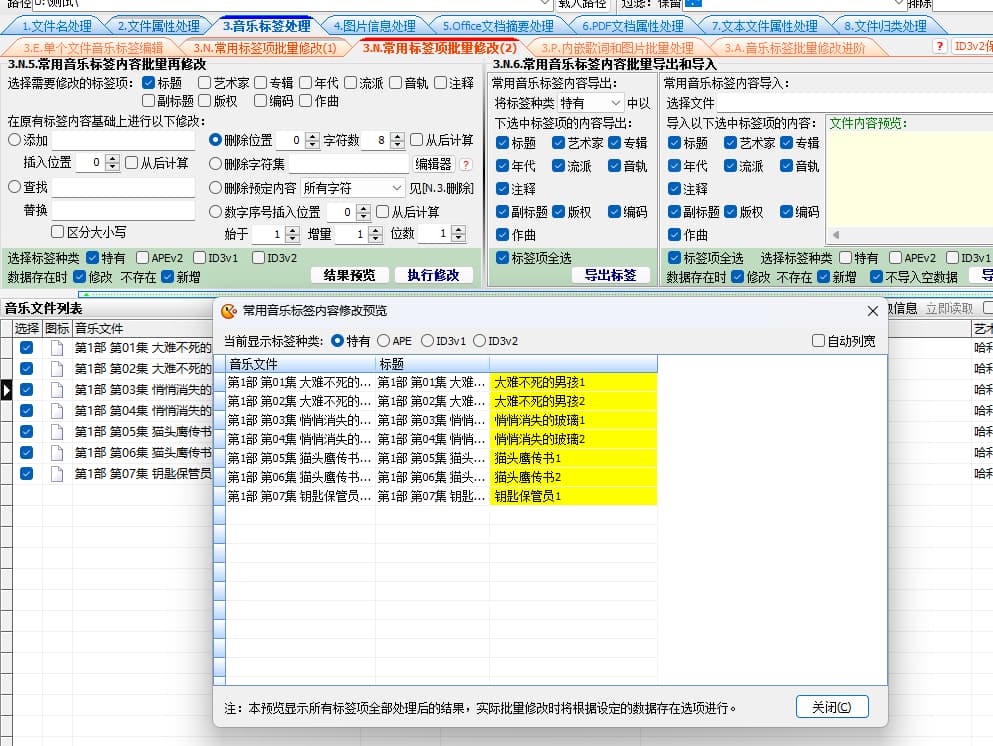Image resolution: width=993 pixels, height=746 pixels.
Task: Select the APE radio in preview dialog
Action: [x=383, y=341]
